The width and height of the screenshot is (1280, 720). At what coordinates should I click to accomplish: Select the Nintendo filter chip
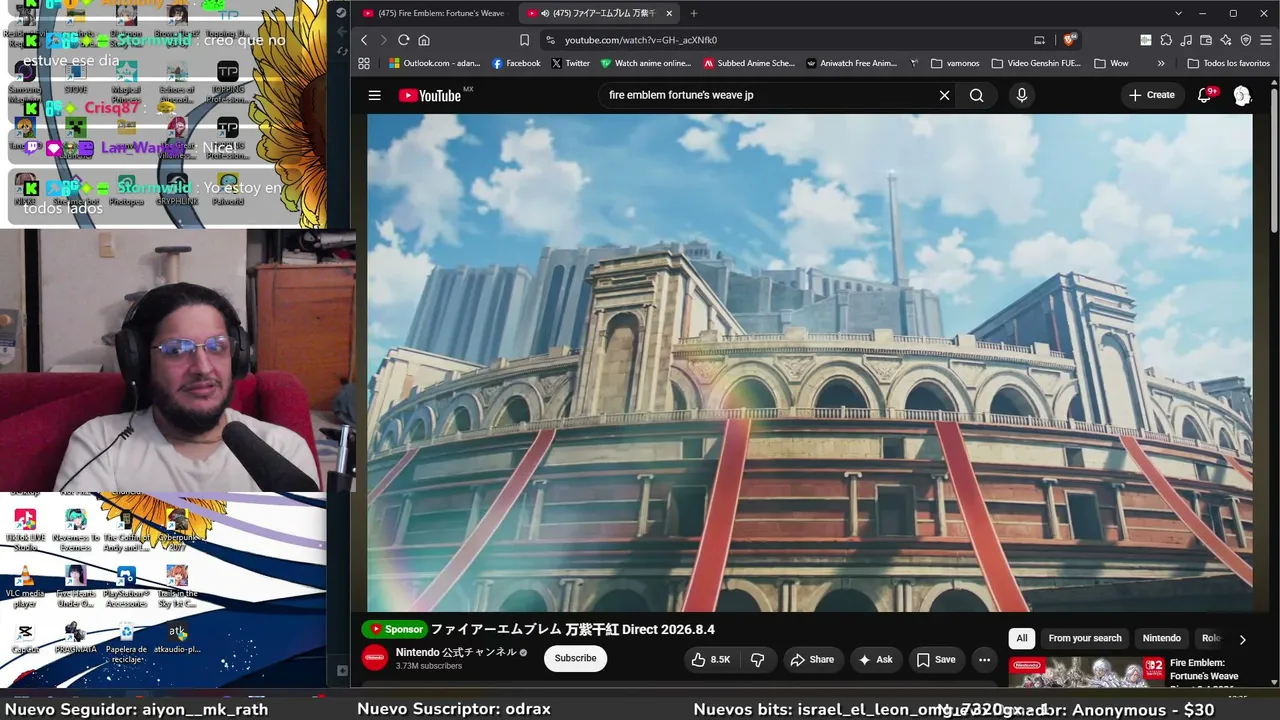coord(1162,638)
